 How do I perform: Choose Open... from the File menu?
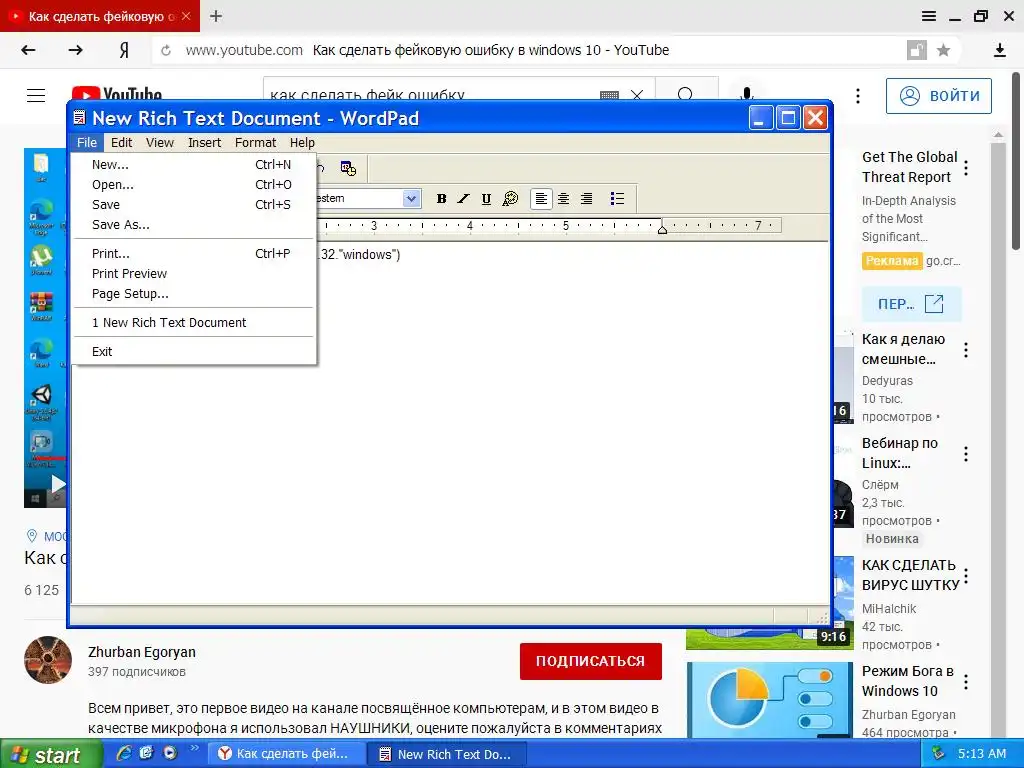point(193,185)
